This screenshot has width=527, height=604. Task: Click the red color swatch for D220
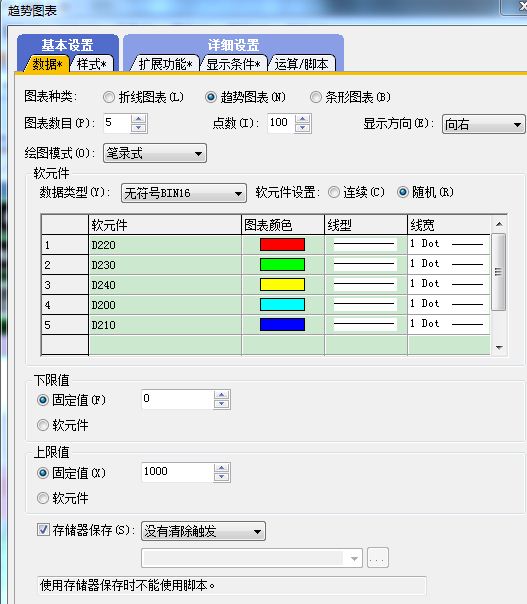pos(282,245)
